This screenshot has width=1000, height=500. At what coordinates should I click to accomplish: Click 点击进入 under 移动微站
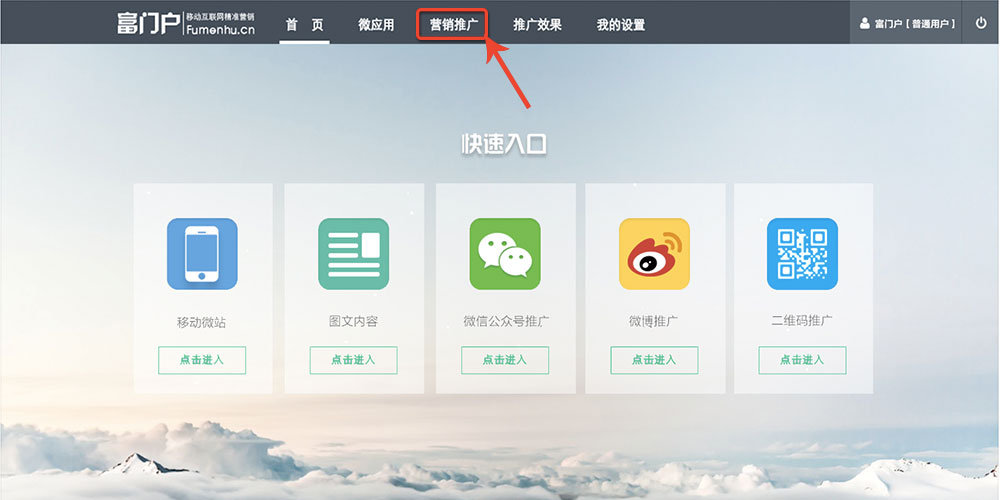tap(202, 360)
